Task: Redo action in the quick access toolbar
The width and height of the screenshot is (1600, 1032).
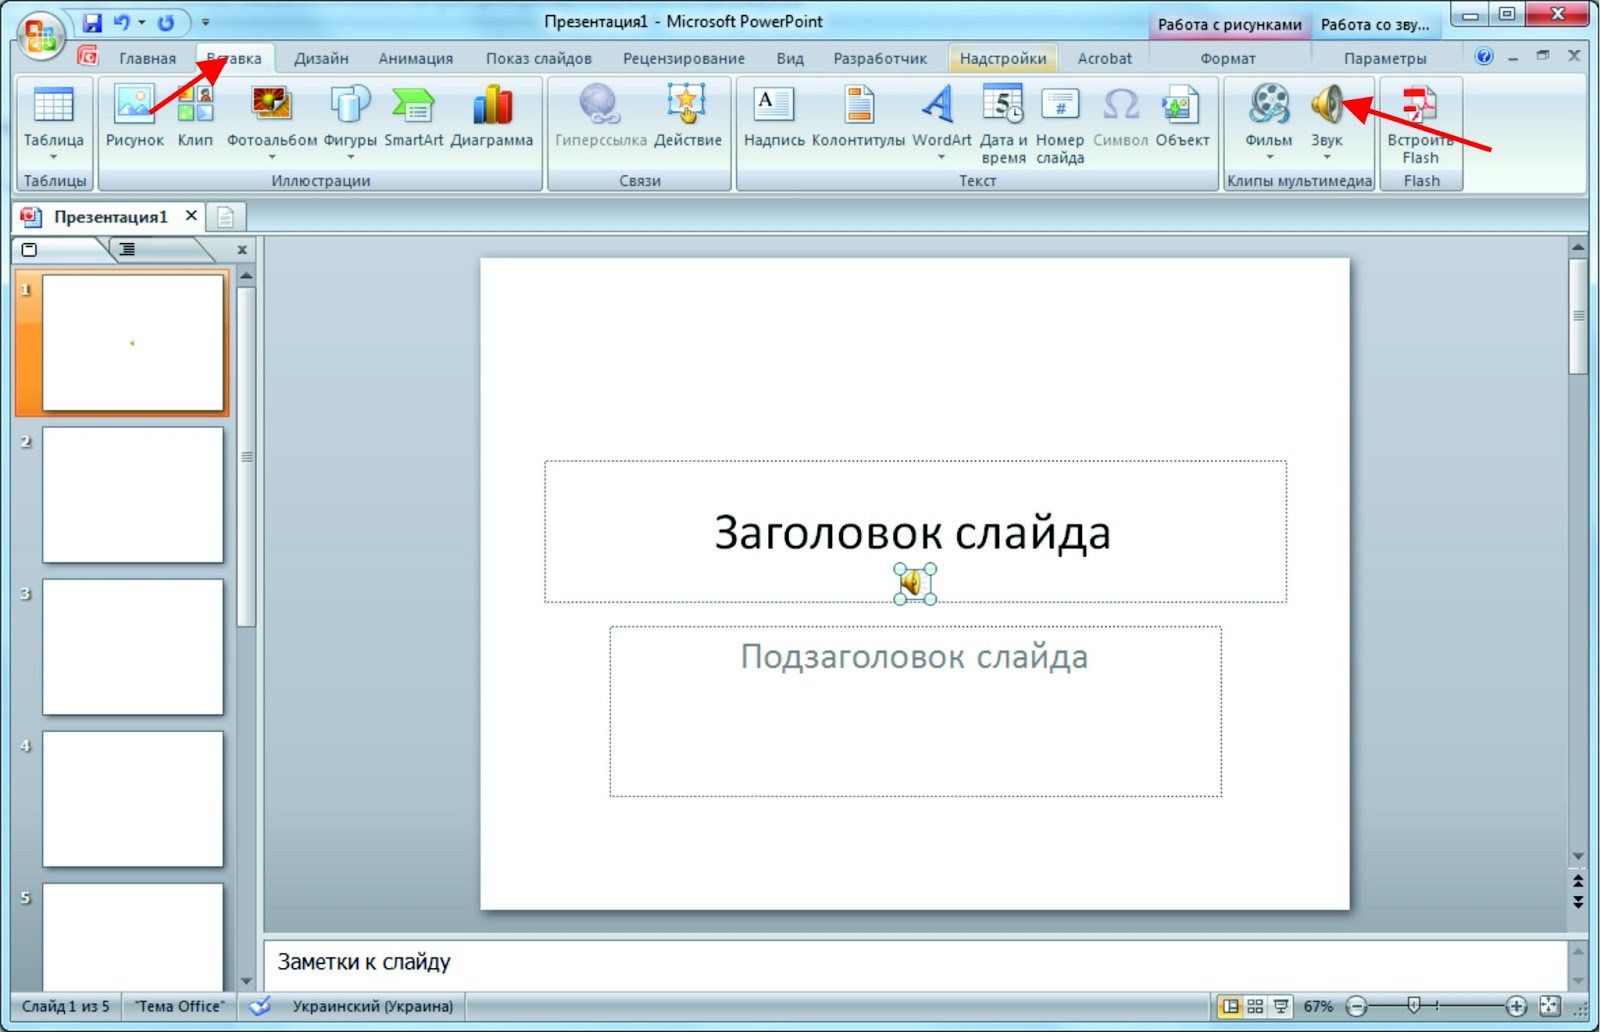Action: click(166, 22)
